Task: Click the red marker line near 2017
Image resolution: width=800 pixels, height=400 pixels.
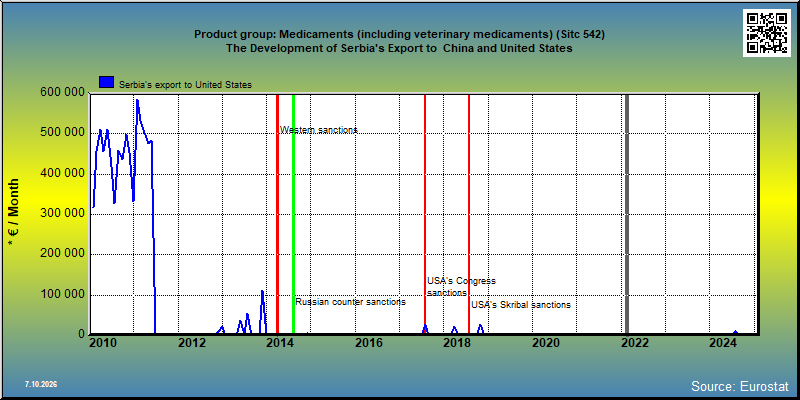Action: [x=424, y=214]
